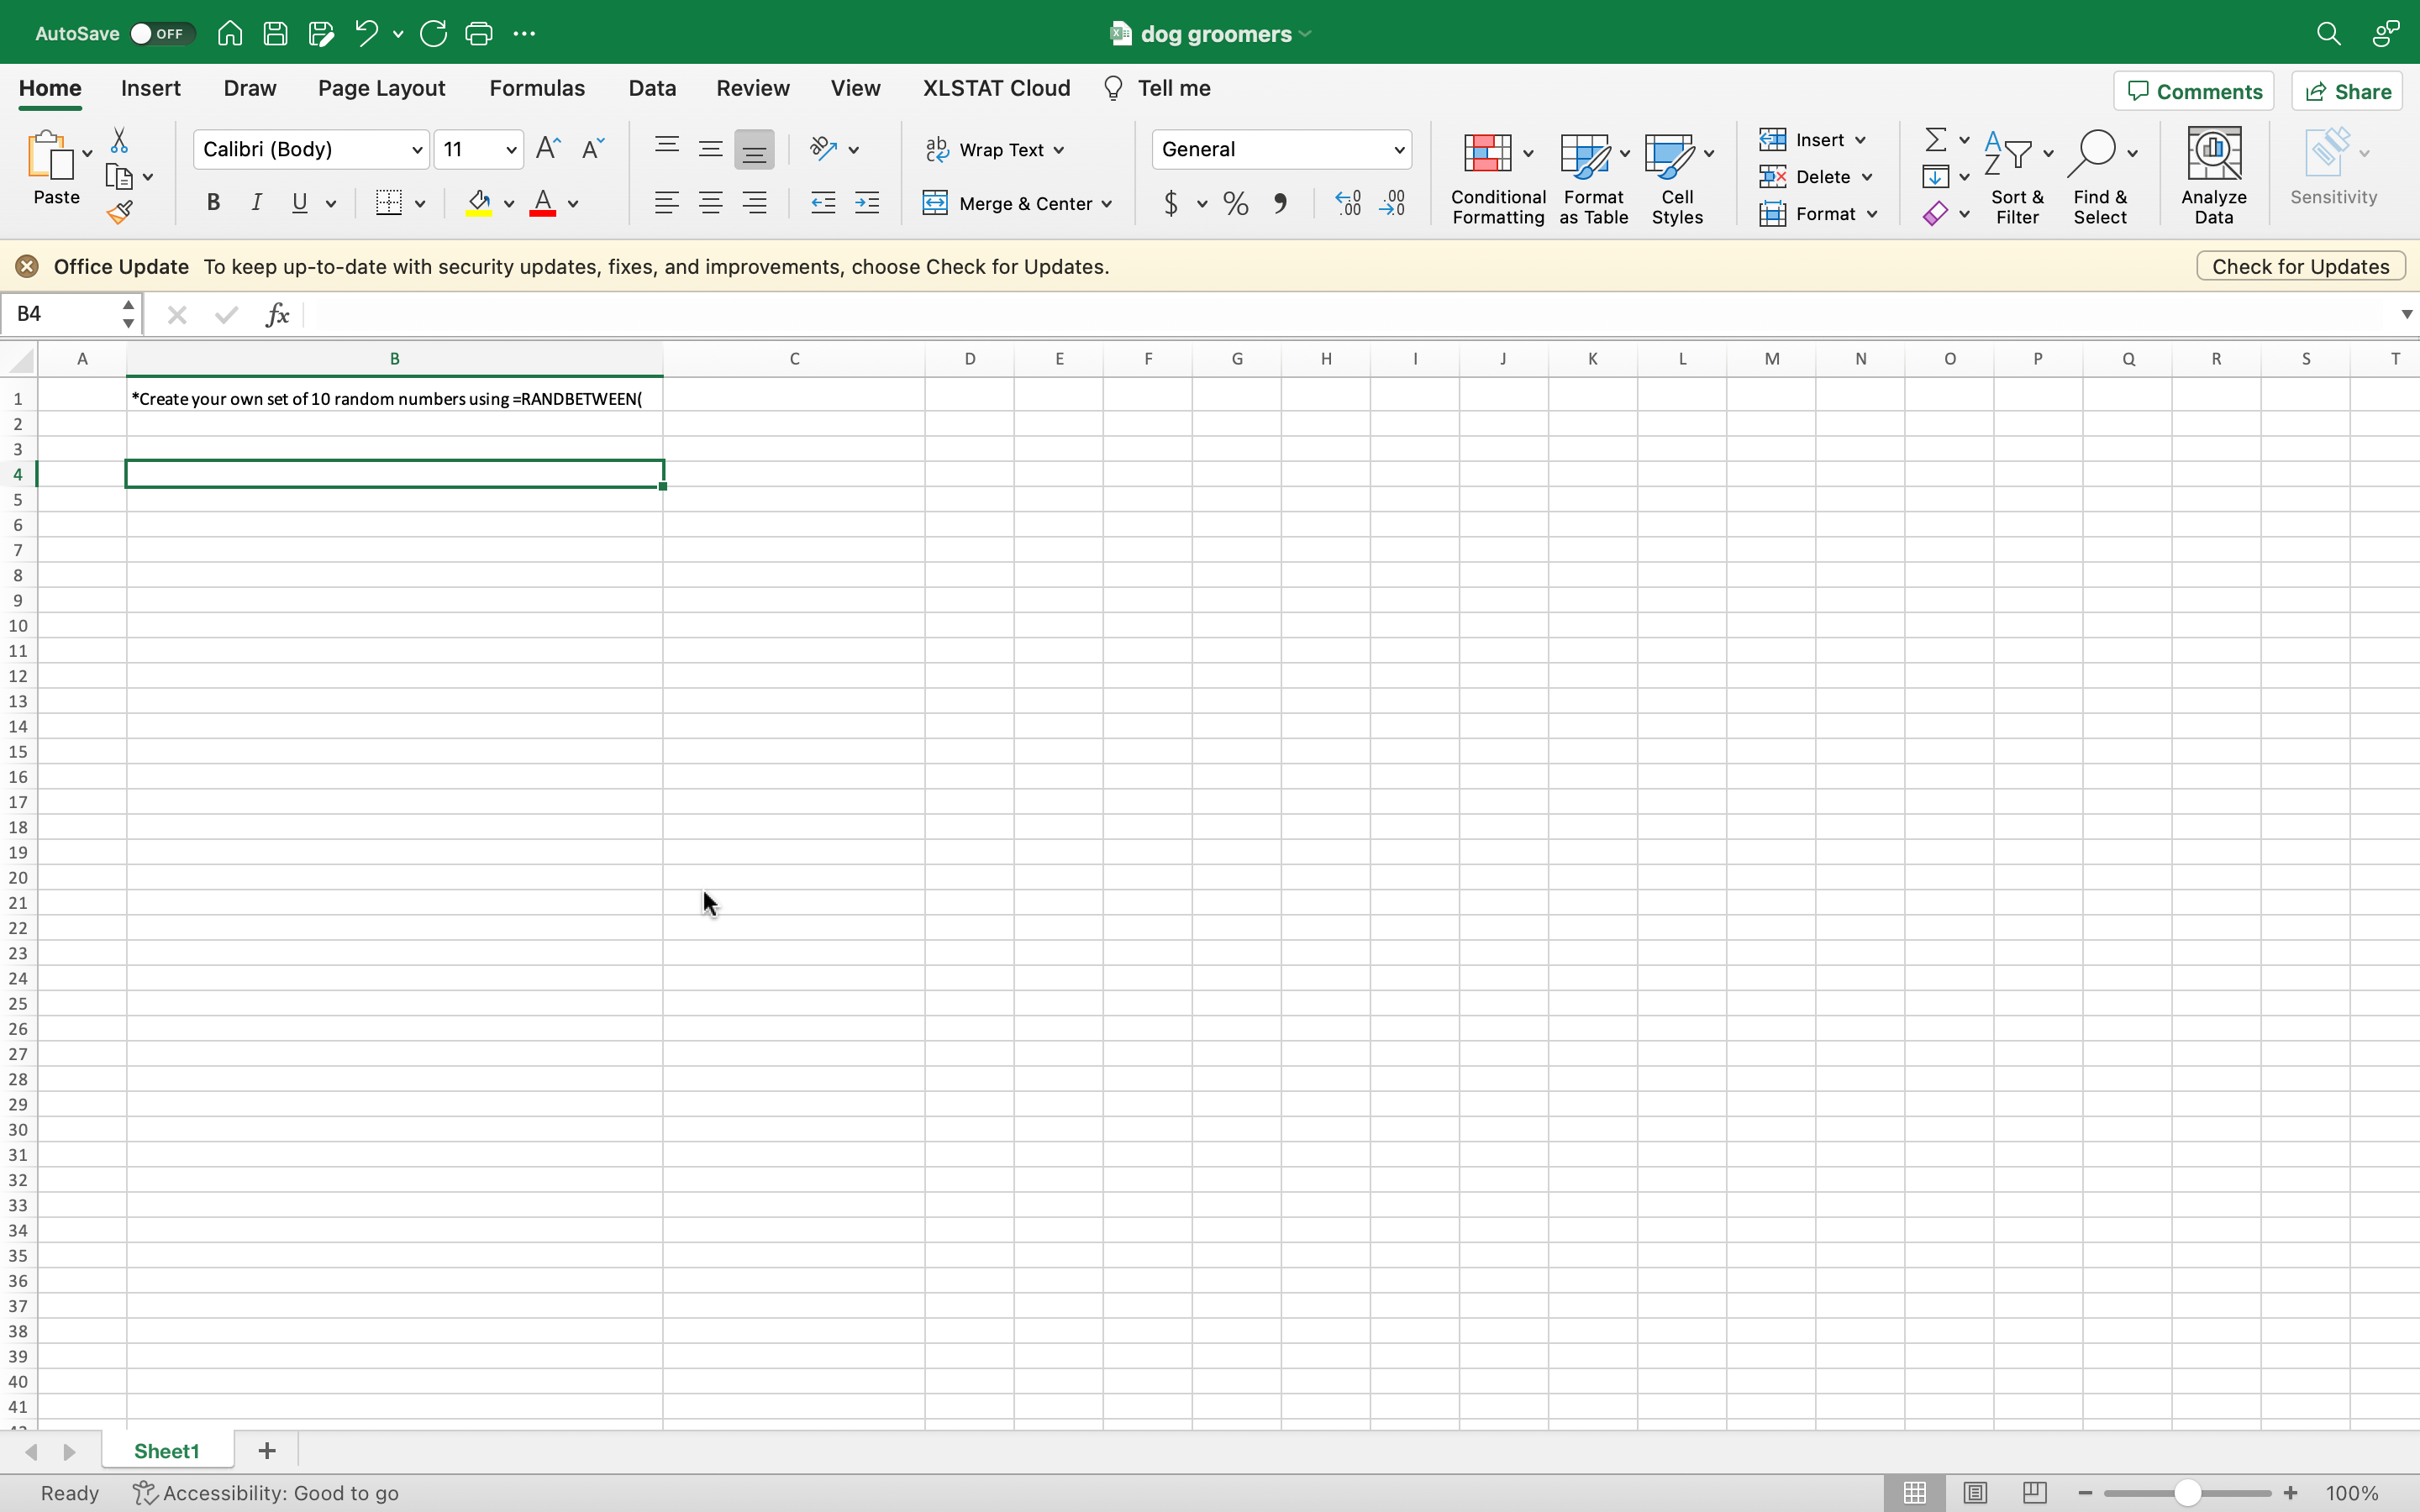The width and height of the screenshot is (2420, 1512).
Task: Click the Decrease Decimal icon
Action: click(x=1392, y=204)
